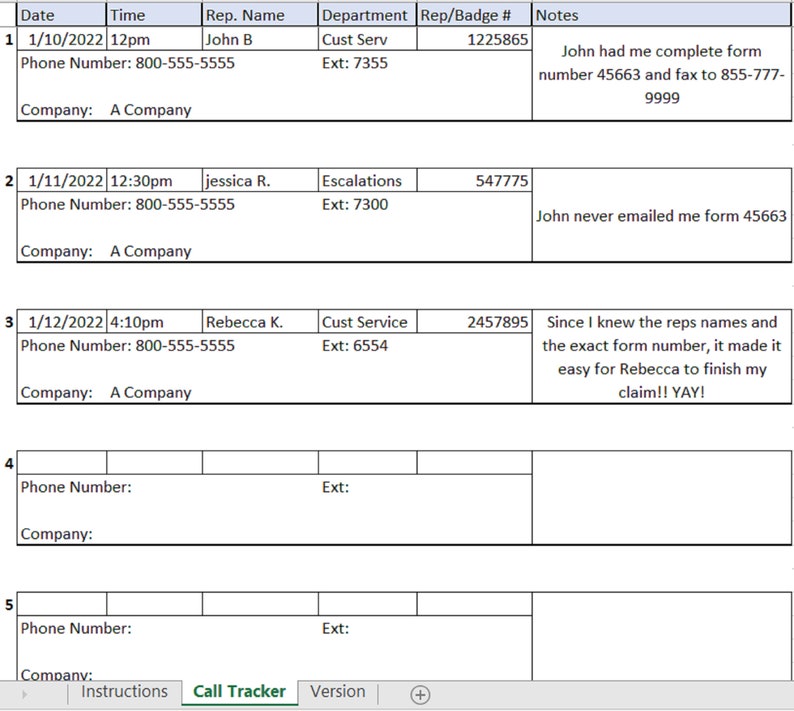Viewport: 794px width, 711px height.
Task: Select the cell containing John B
Action: click(260, 39)
